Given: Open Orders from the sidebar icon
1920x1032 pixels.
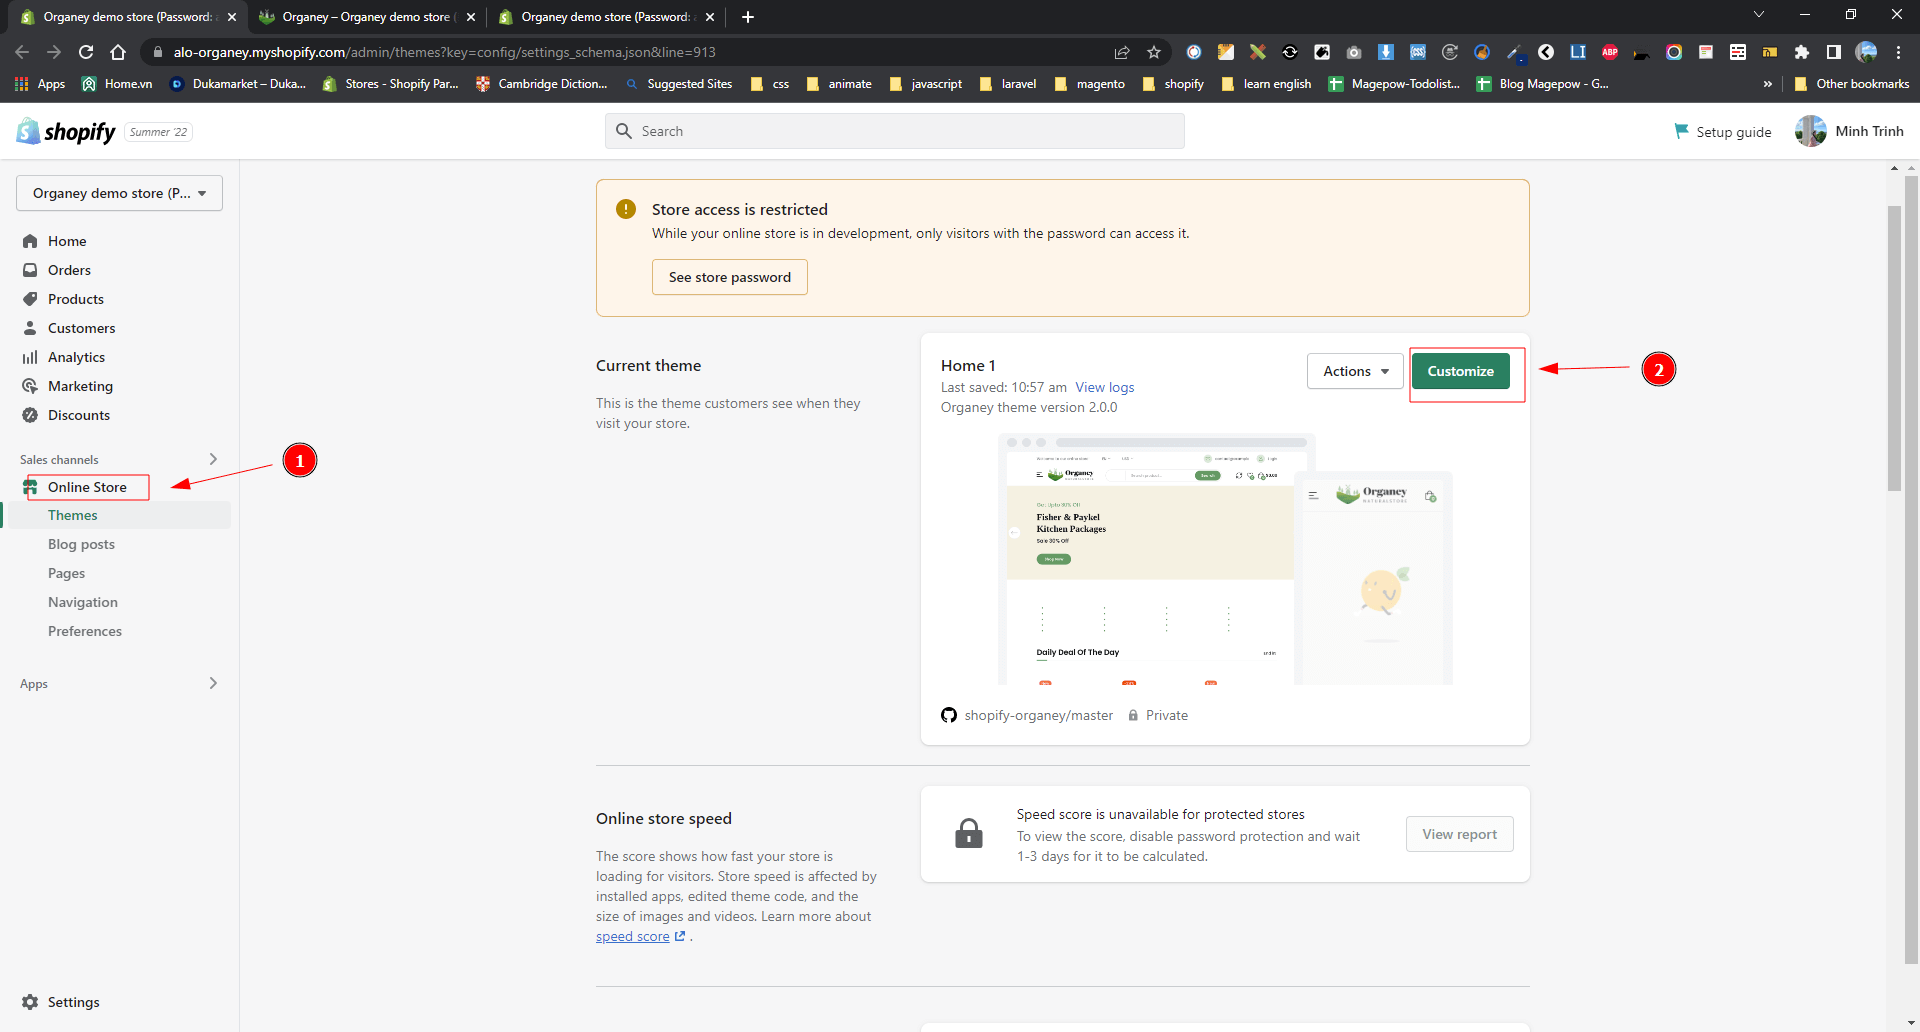Looking at the screenshot, I should click(30, 270).
